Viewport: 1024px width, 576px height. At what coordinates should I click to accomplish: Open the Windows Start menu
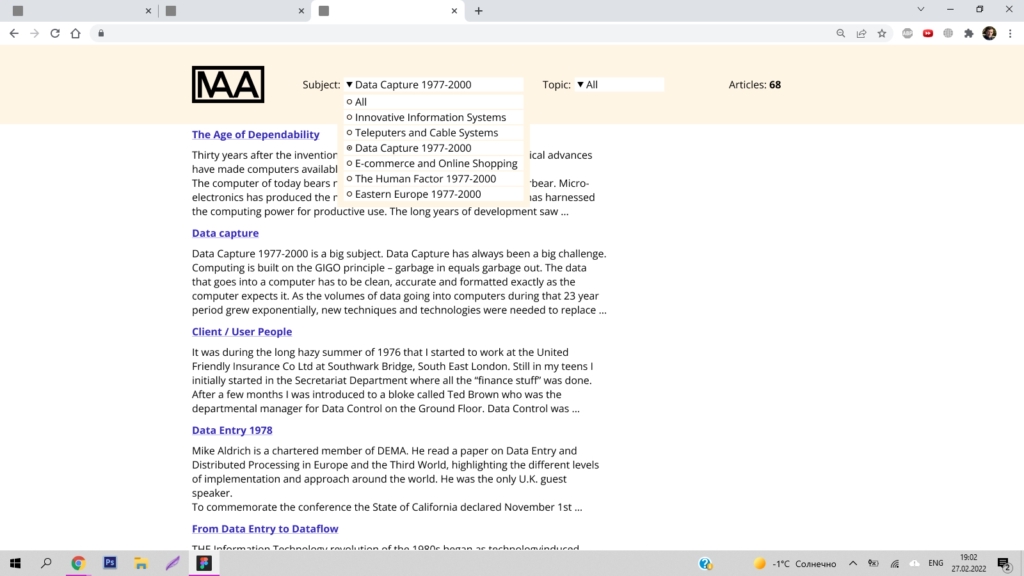point(15,563)
